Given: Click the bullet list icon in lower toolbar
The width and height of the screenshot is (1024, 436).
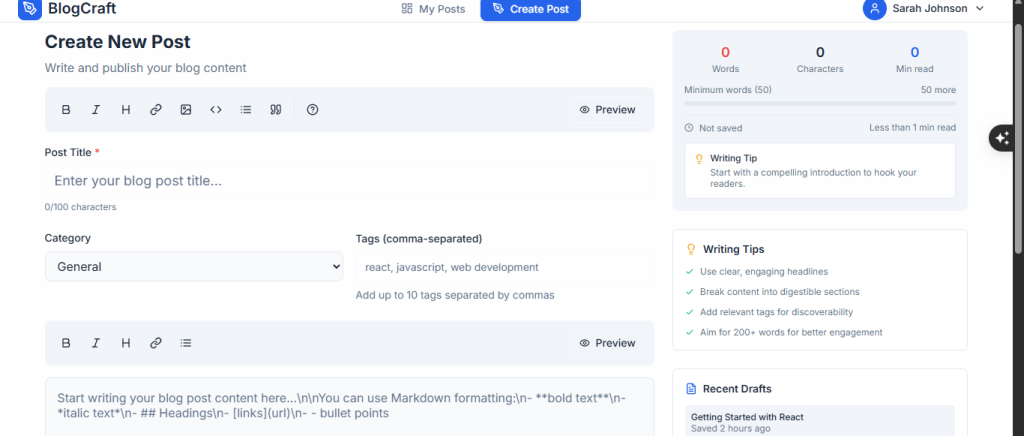Looking at the screenshot, I should (x=186, y=343).
